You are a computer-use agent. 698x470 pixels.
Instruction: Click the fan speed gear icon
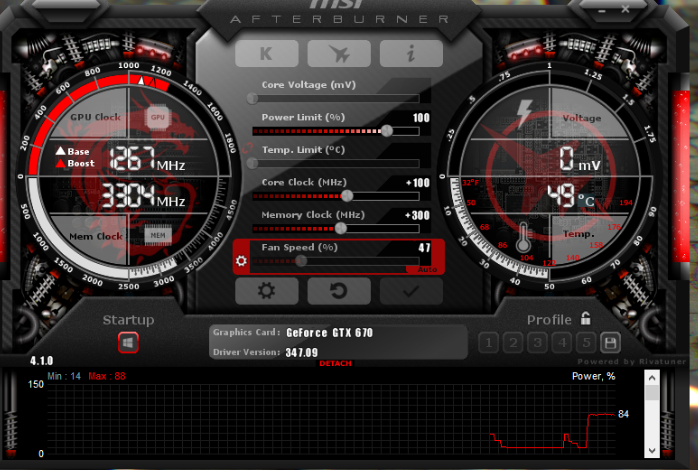241,260
